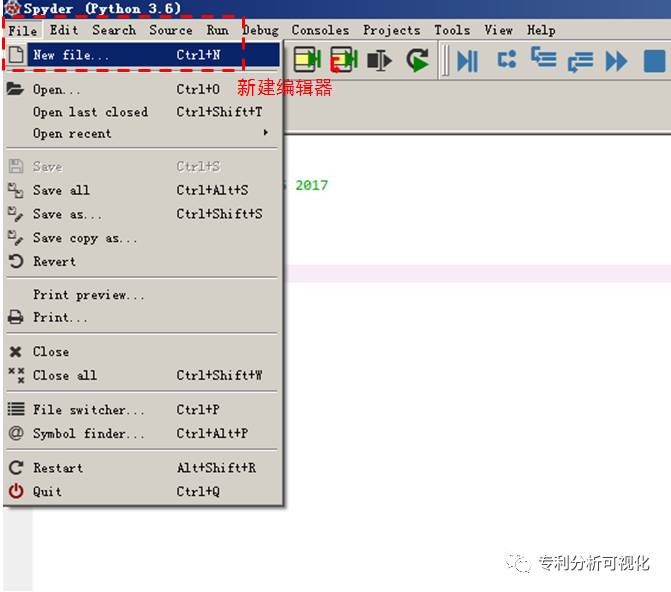Choose New file... from File menu
The image size is (671, 592).
click(x=143, y=55)
